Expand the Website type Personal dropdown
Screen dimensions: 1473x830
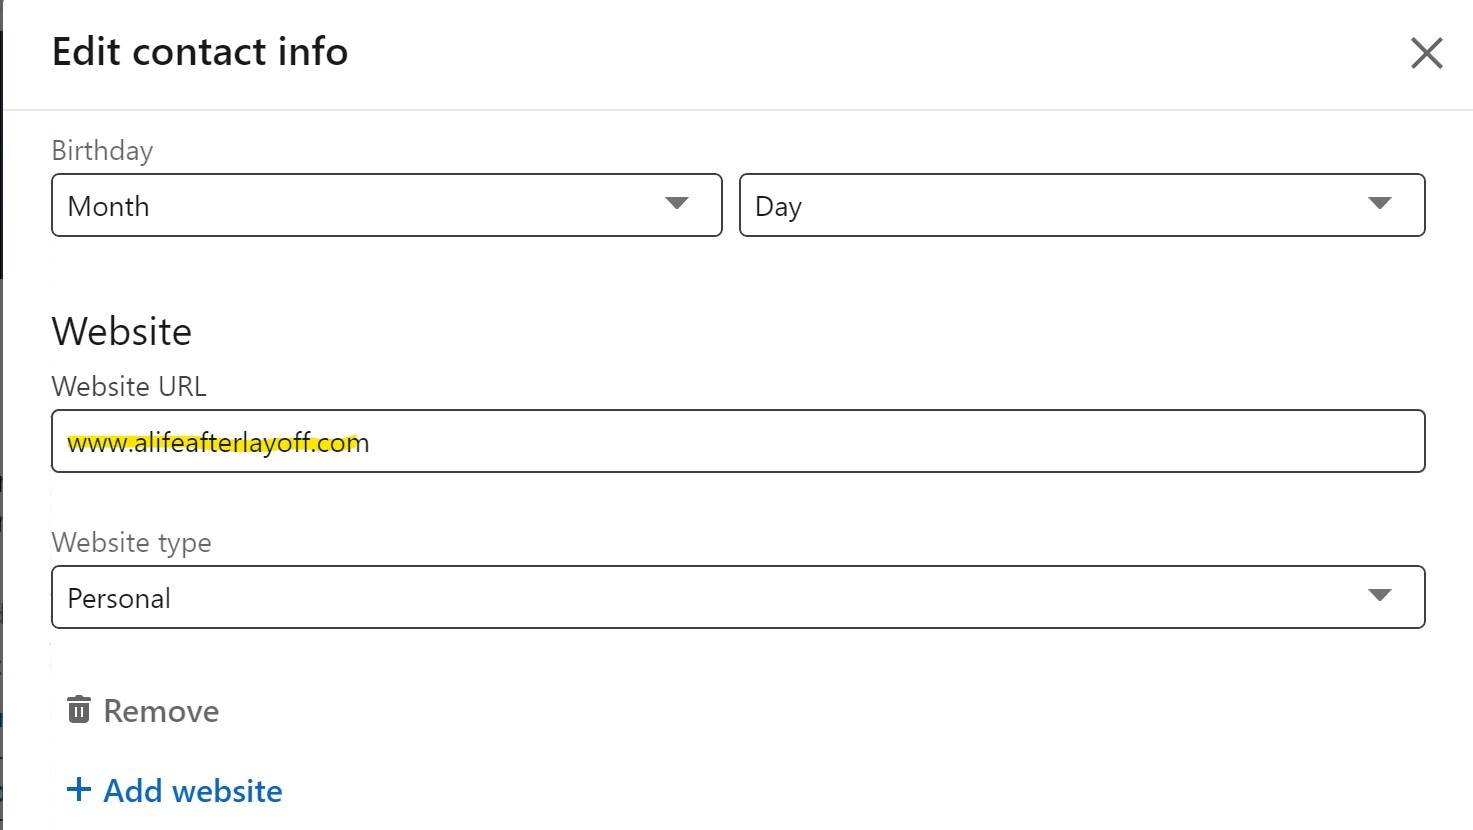point(738,597)
